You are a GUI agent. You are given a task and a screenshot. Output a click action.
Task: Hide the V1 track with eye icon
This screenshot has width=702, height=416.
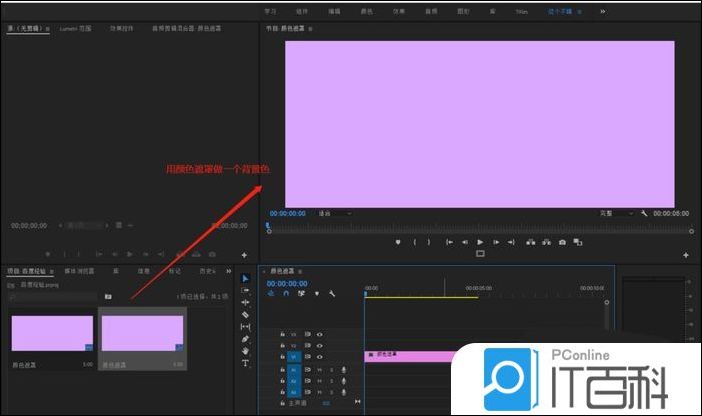[320, 357]
